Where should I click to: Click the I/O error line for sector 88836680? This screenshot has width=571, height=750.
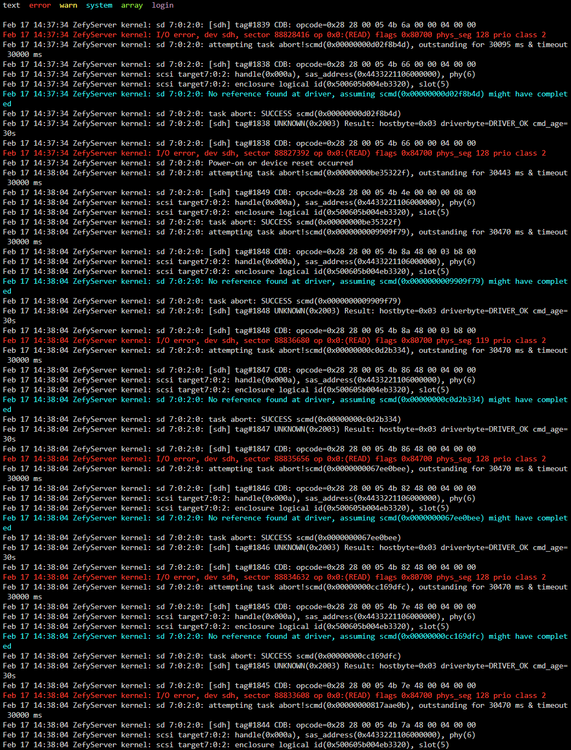click(x=274, y=340)
